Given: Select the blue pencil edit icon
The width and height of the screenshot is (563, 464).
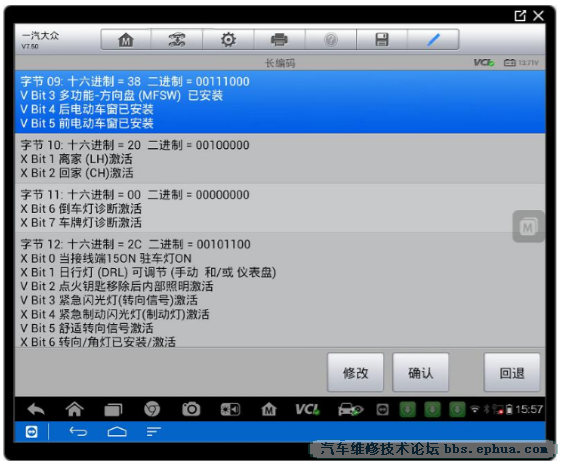Looking at the screenshot, I should point(433,40).
